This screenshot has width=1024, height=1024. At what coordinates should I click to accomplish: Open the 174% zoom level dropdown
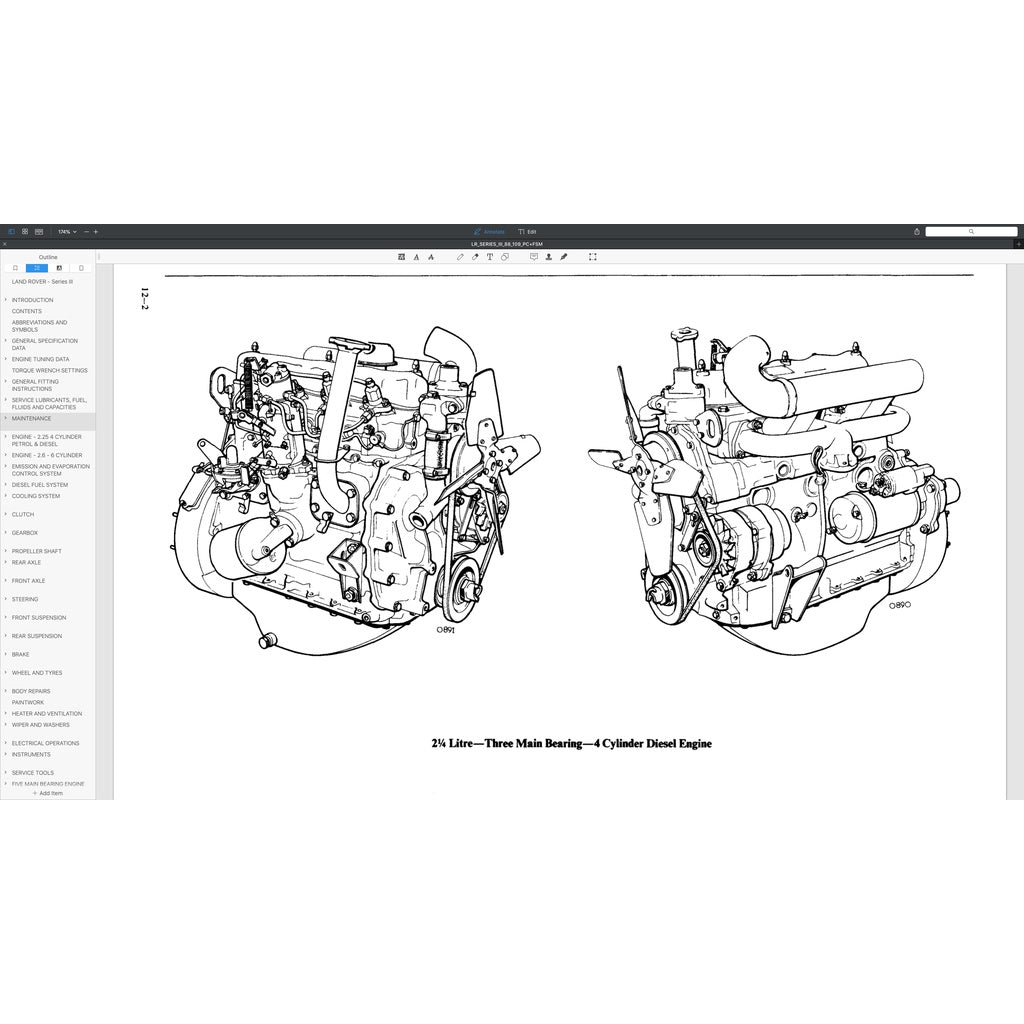coord(66,231)
